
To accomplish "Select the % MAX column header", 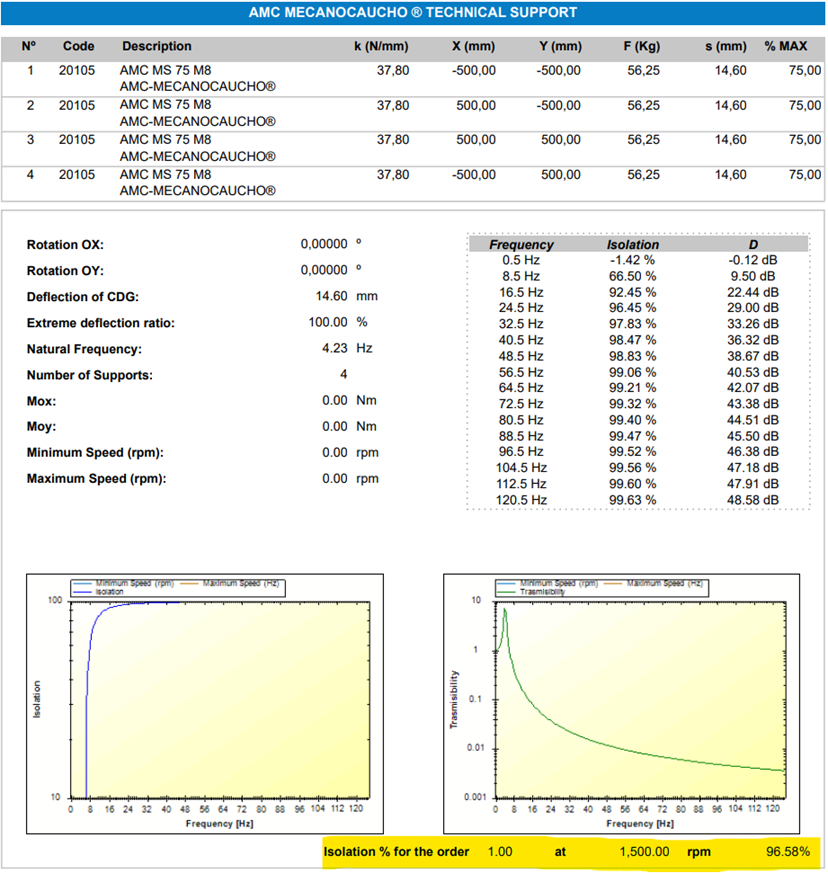I will [x=786, y=46].
